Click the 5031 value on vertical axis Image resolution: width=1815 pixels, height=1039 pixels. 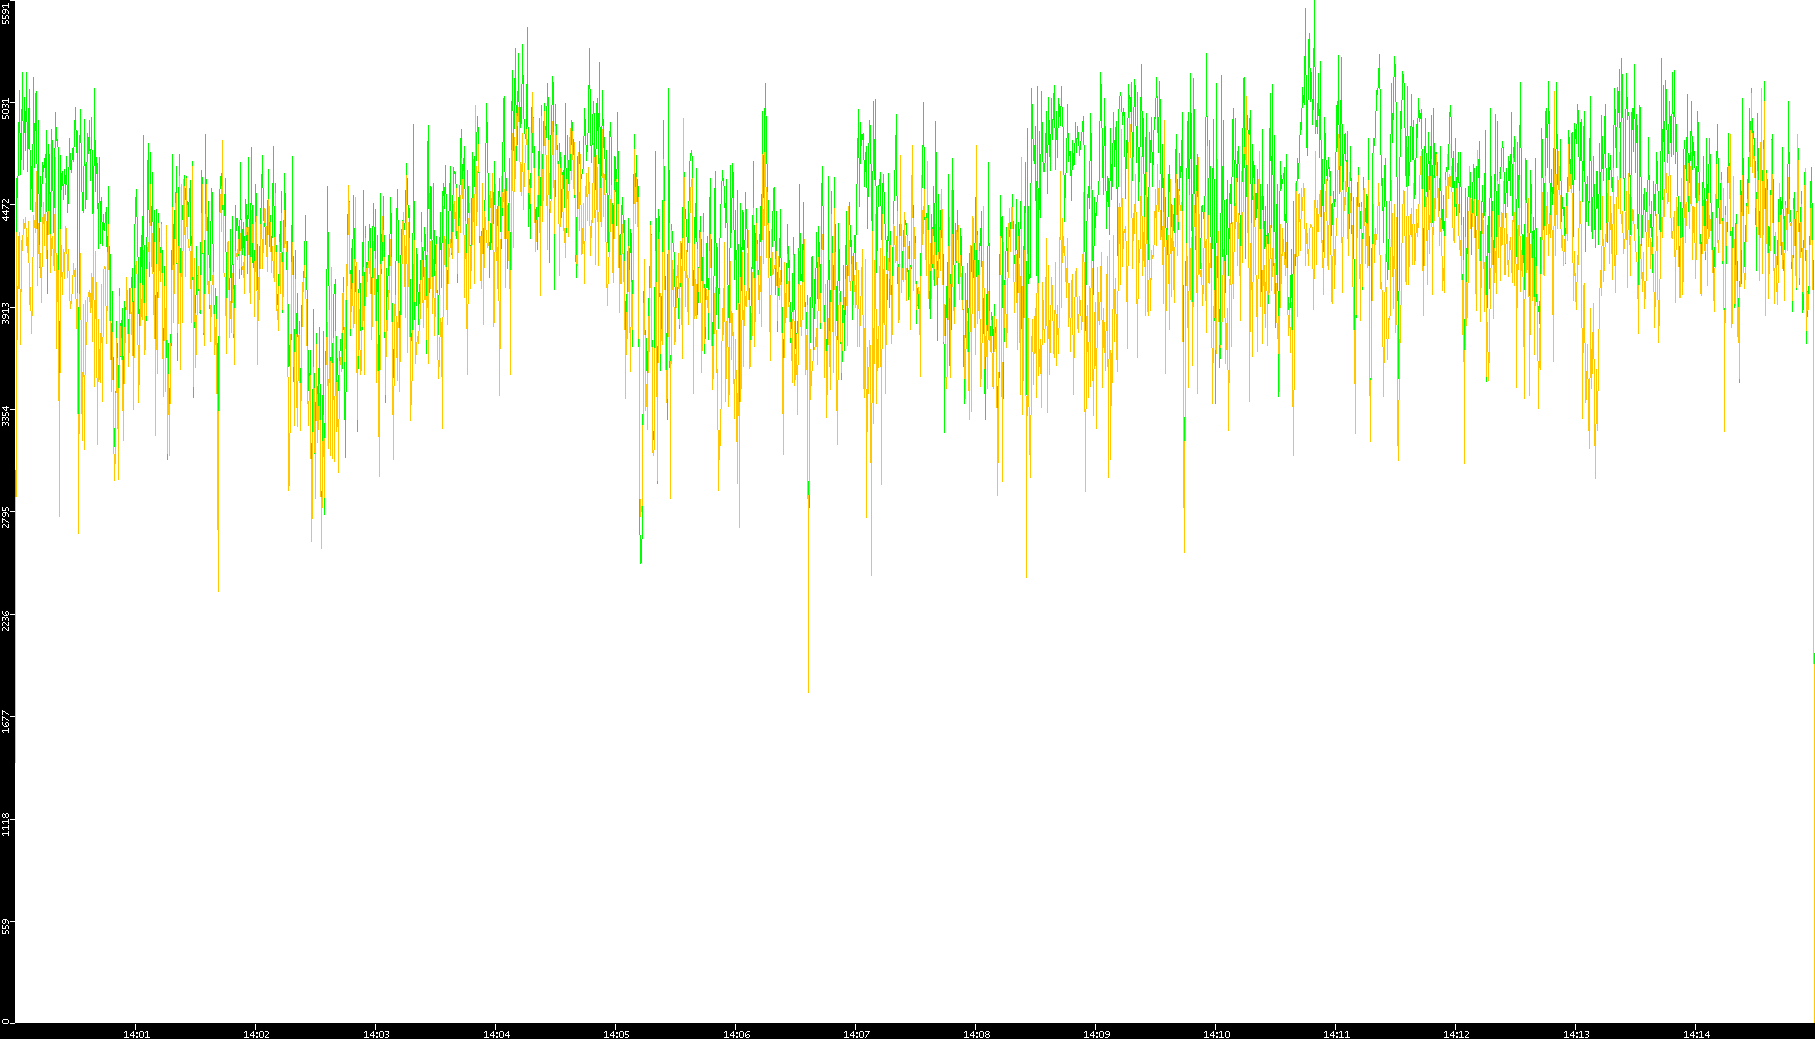coord(7,108)
